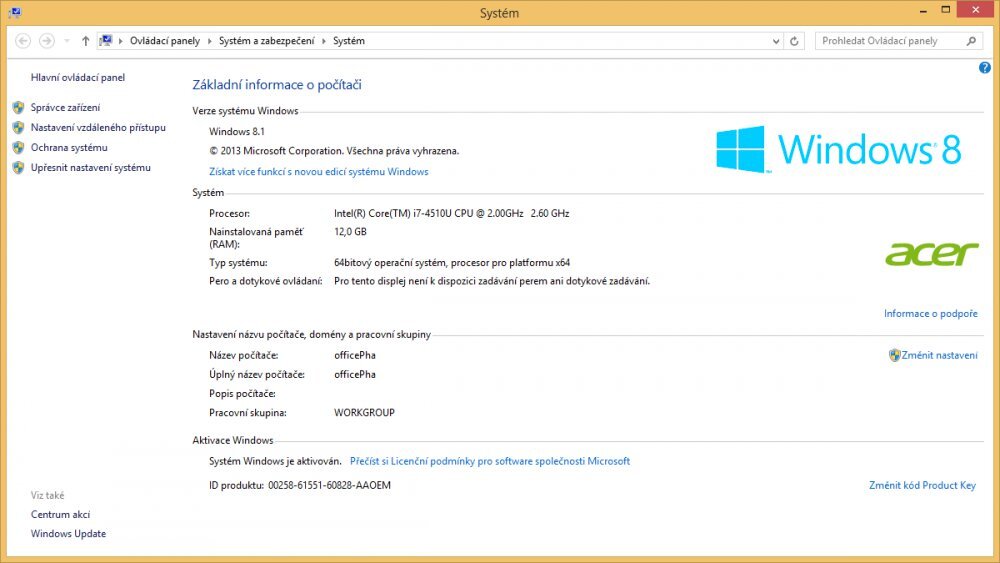
Task: Click the Acer logo
Action: pyautogui.click(x=932, y=254)
